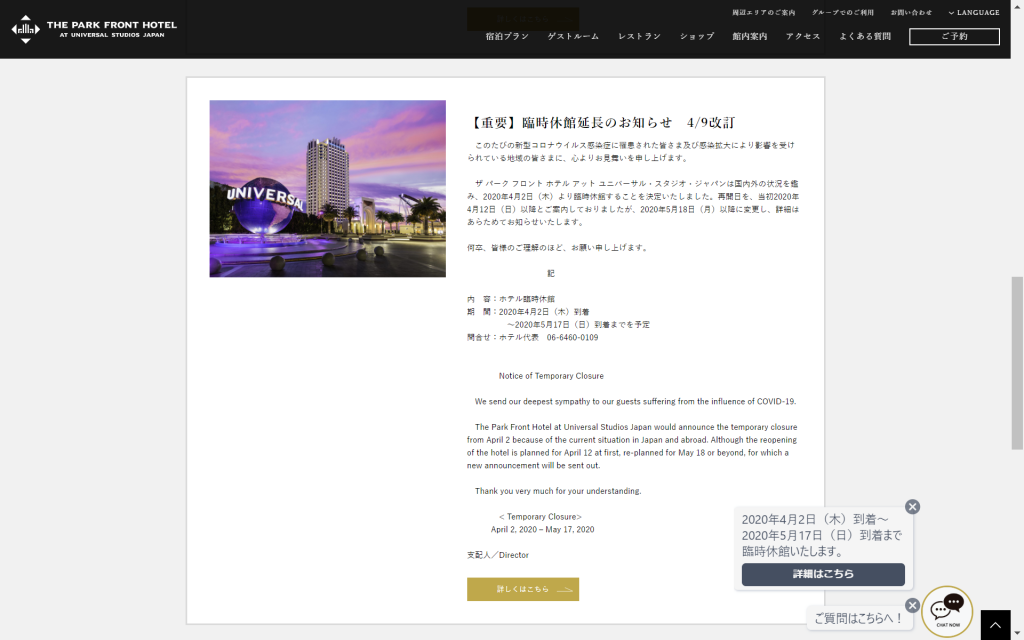Click the dark 詳細はこちら popup button

823,574
